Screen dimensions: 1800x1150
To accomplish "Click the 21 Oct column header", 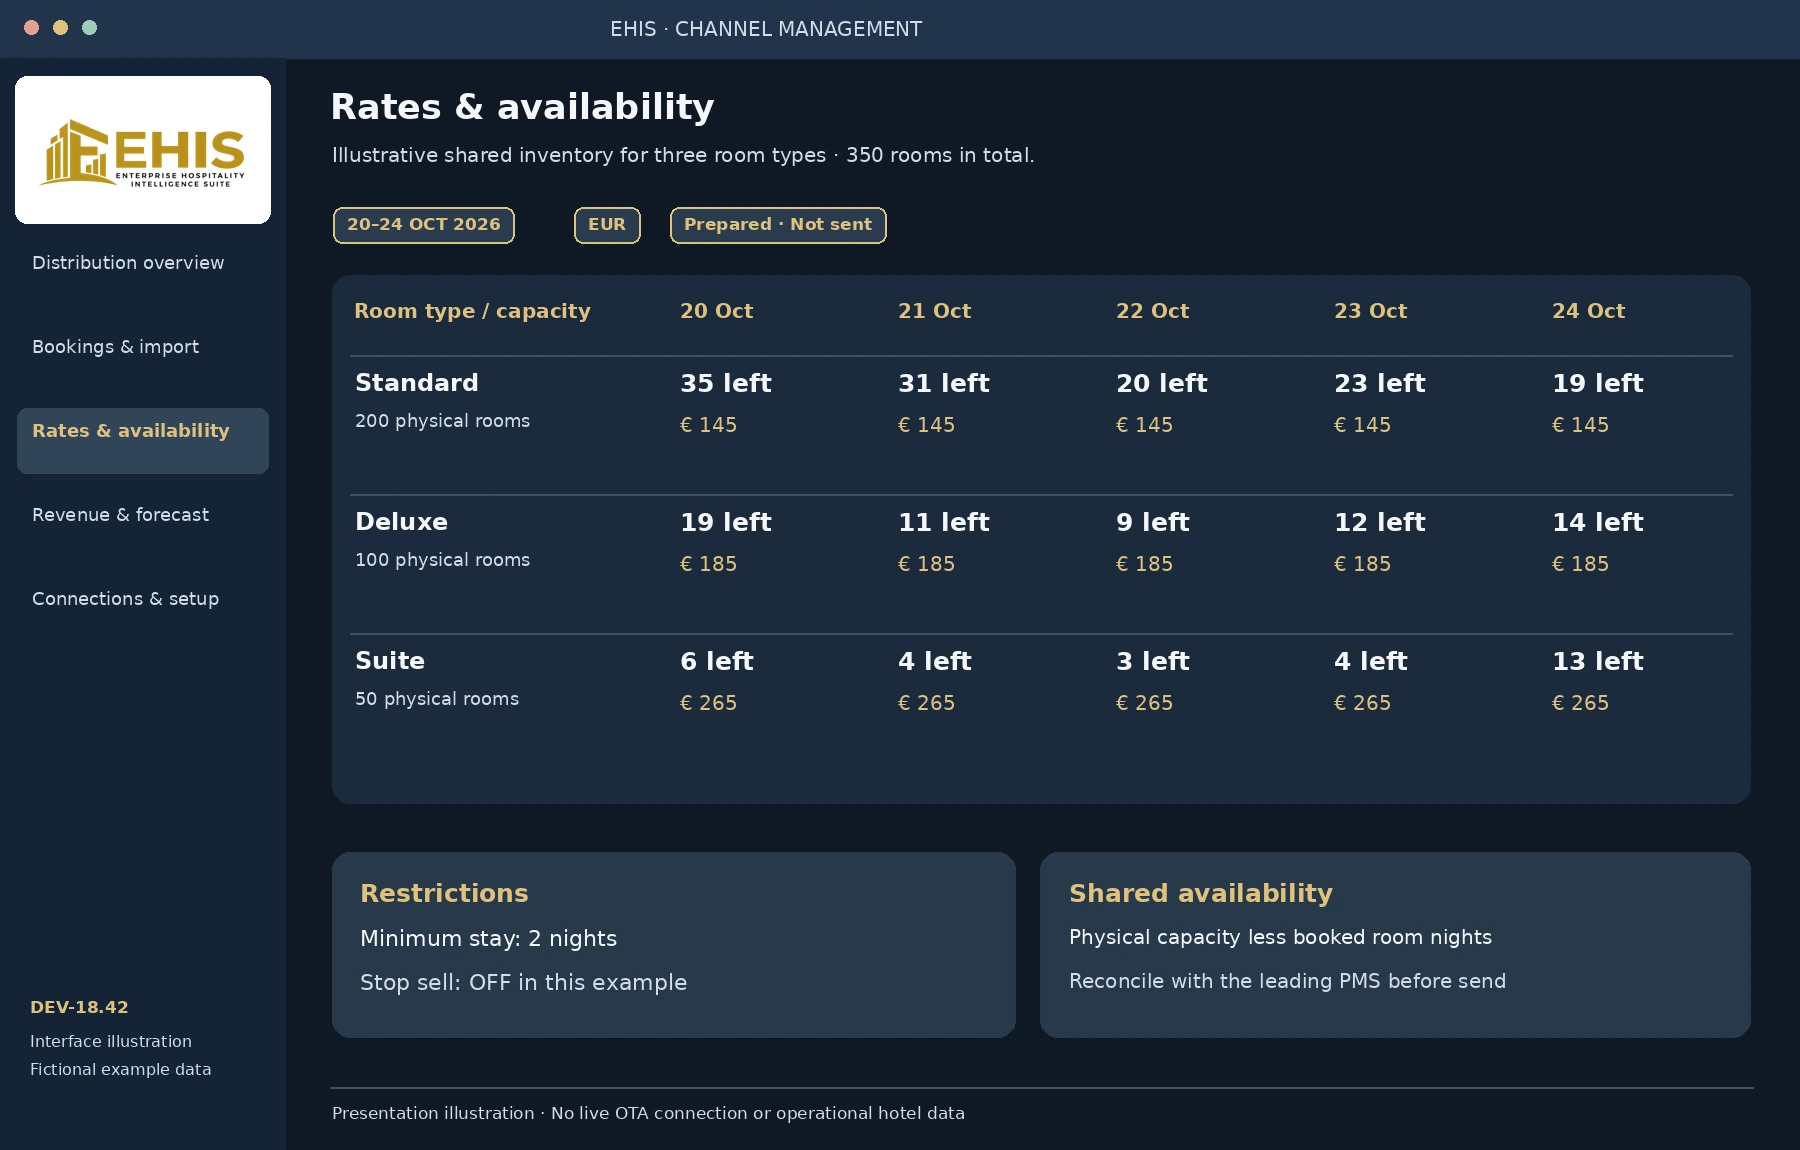I will [935, 311].
